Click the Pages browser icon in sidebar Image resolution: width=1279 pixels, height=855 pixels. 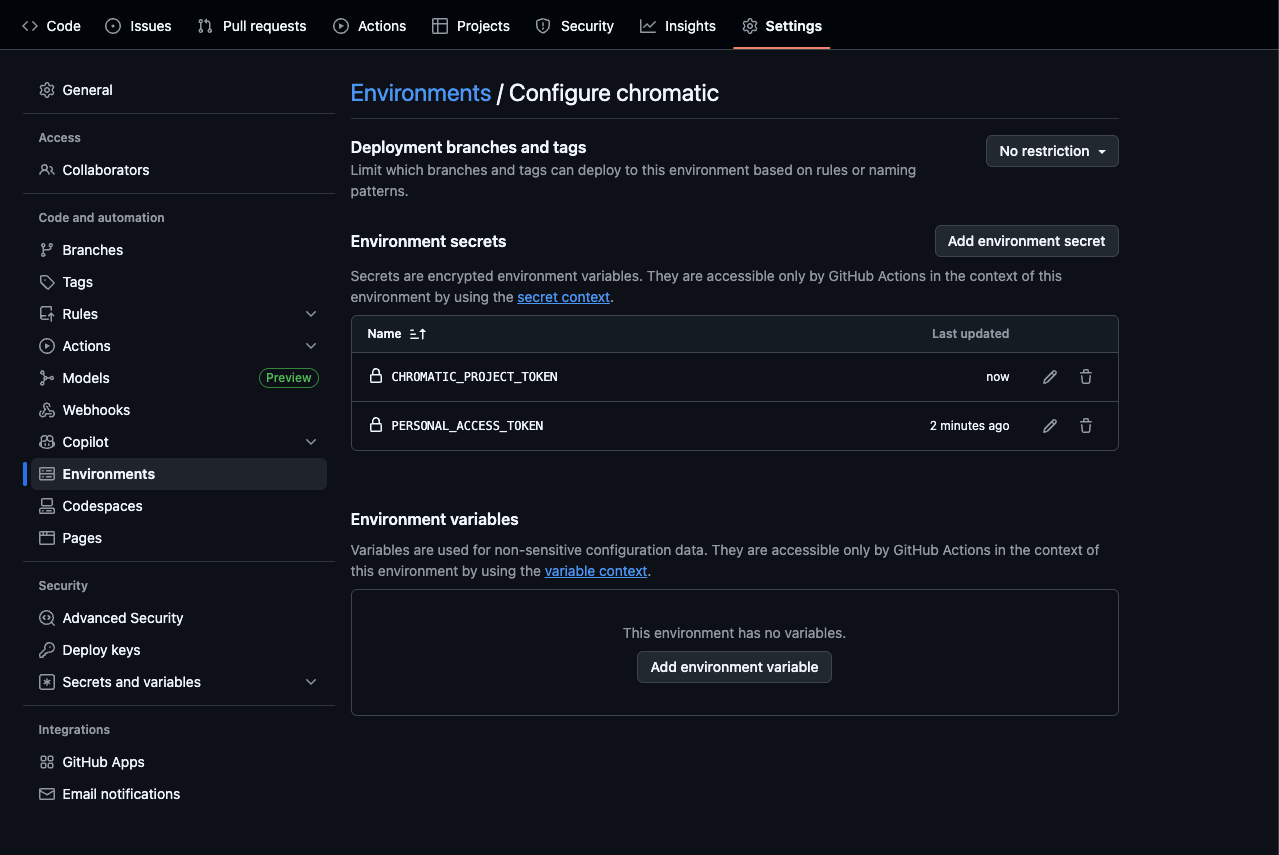click(x=47, y=538)
